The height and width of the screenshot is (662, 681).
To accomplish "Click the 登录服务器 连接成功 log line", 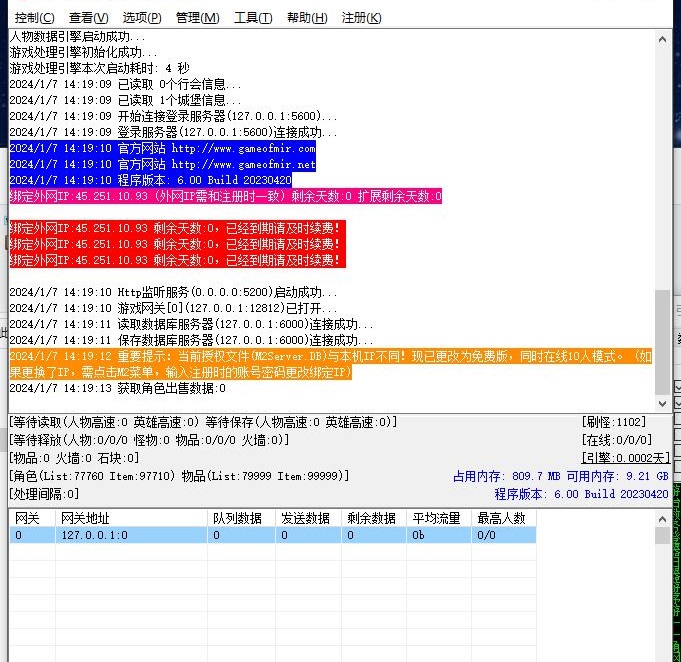I will (x=173, y=132).
